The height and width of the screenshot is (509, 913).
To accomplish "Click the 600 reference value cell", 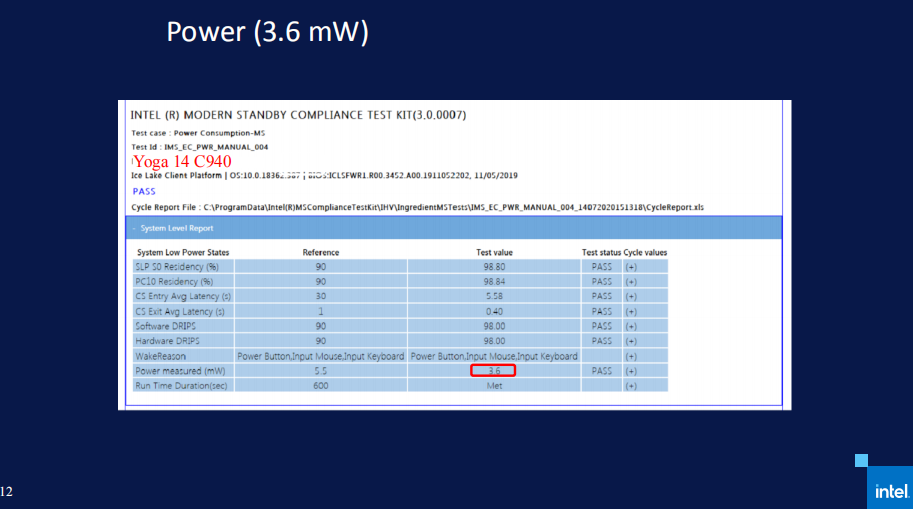I will click(x=321, y=386).
